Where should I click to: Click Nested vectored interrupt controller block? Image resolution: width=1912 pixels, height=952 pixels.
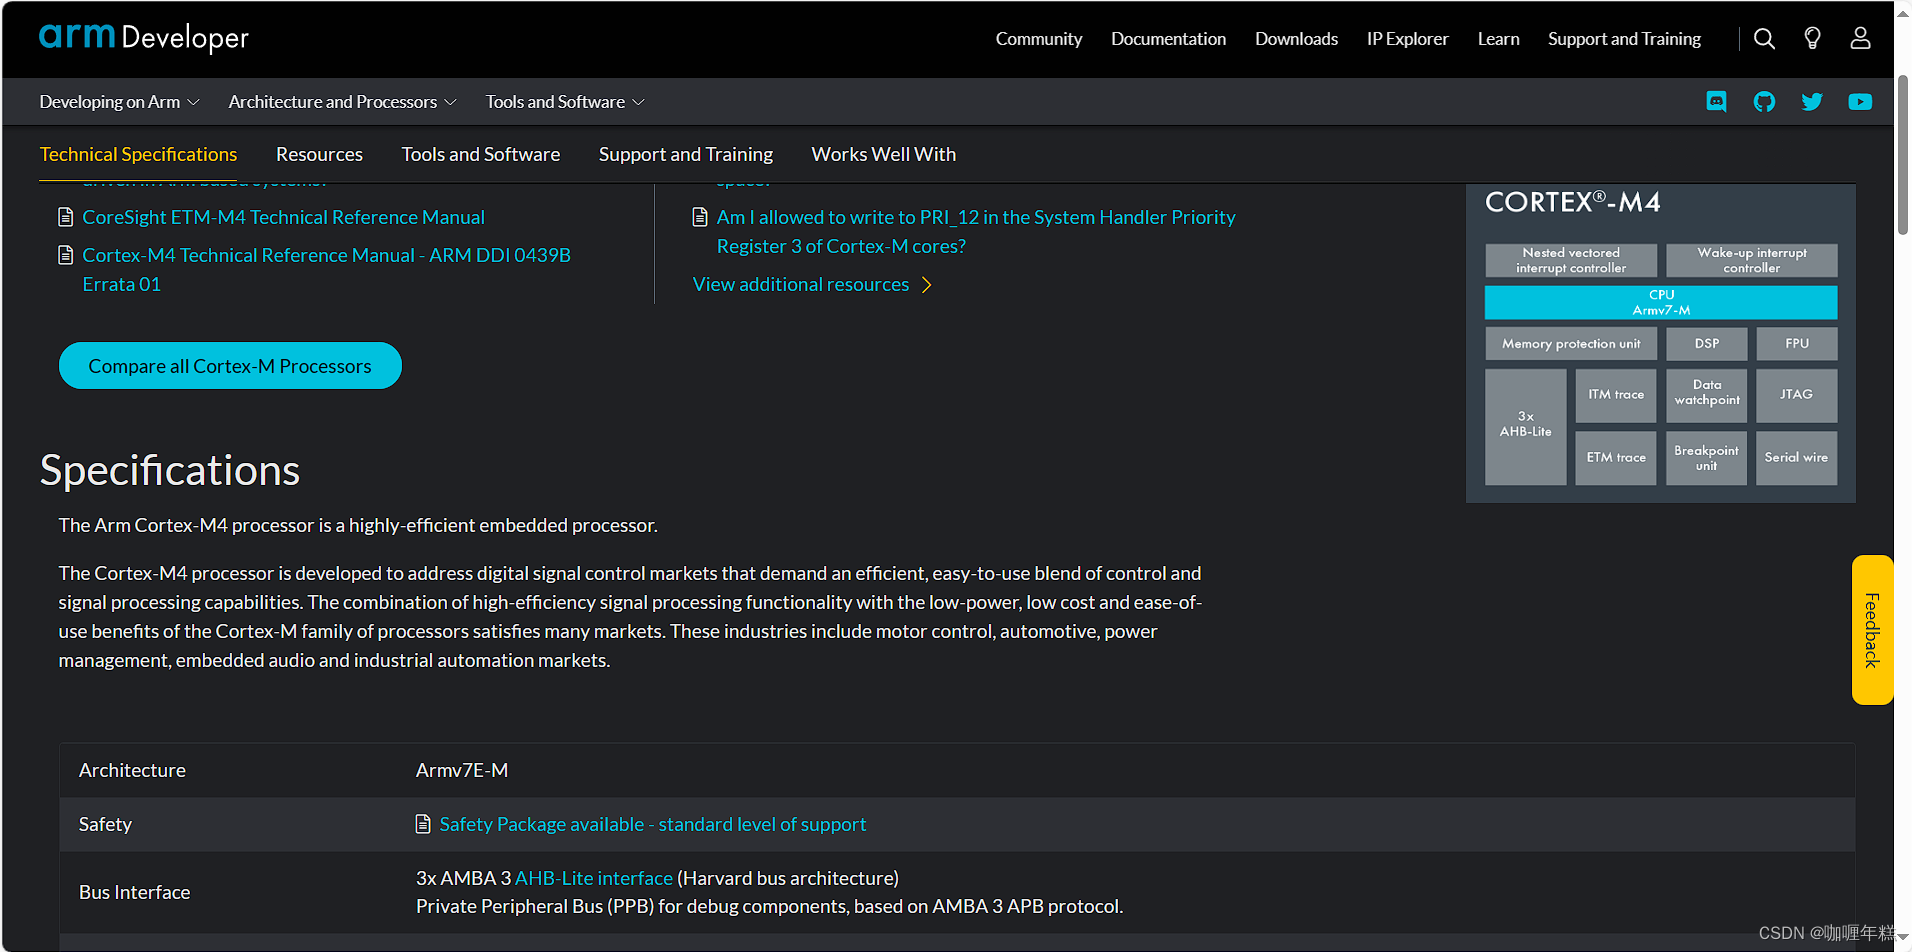coord(1571,260)
